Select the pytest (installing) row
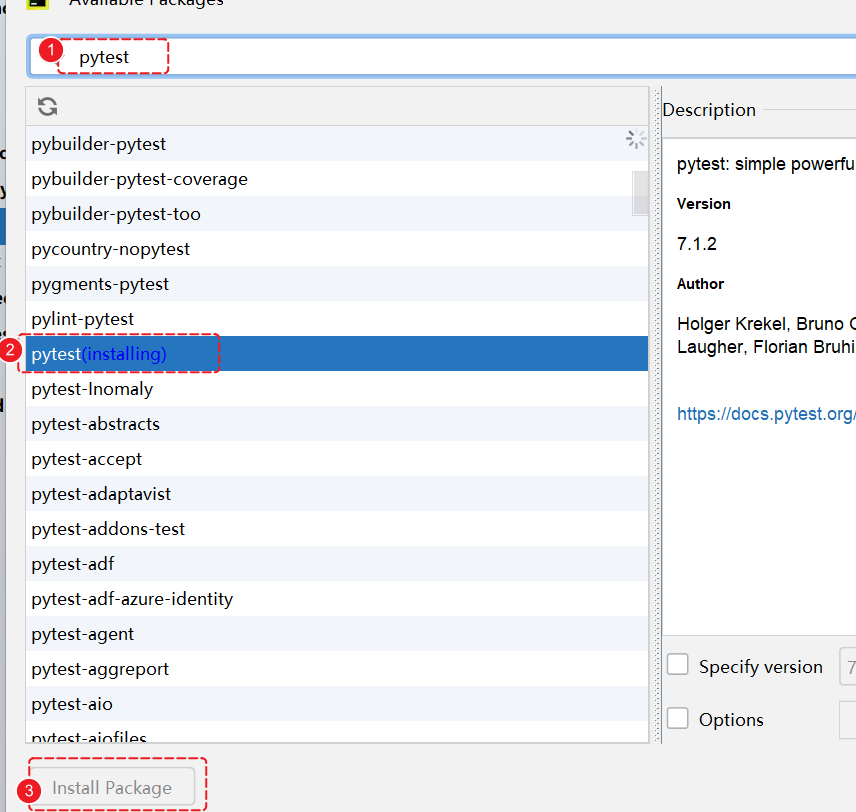Screen dimensions: 856x812 336,353
